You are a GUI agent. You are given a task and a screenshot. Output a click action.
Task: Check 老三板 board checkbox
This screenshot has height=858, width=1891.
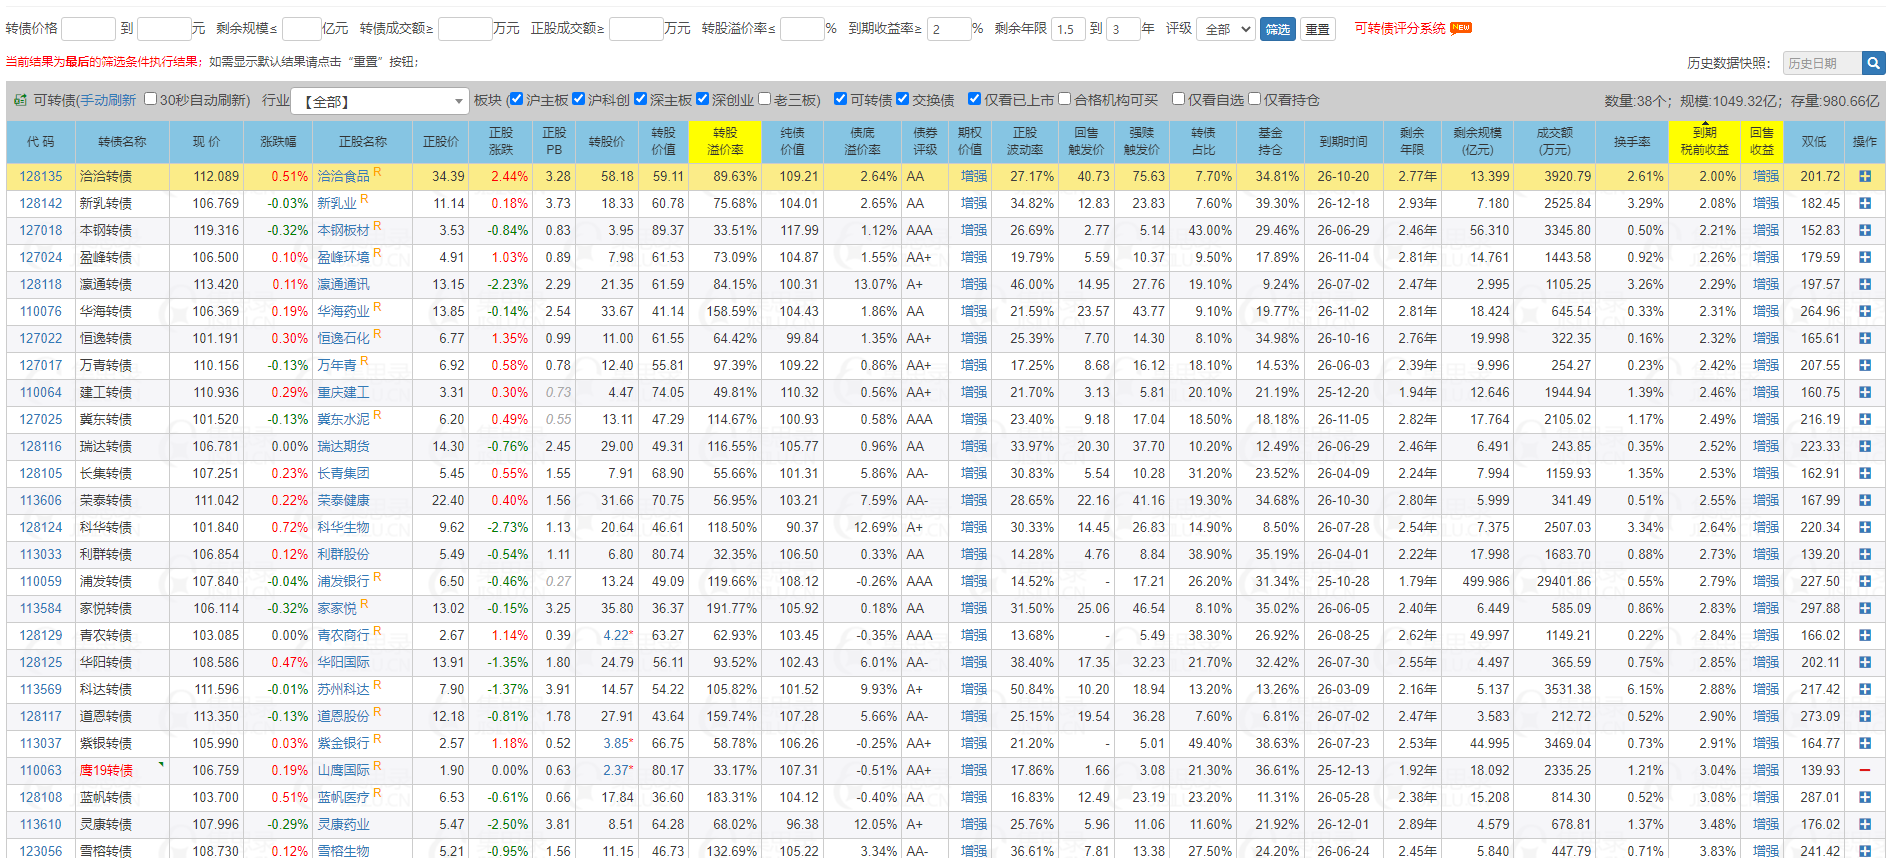[x=765, y=99]
